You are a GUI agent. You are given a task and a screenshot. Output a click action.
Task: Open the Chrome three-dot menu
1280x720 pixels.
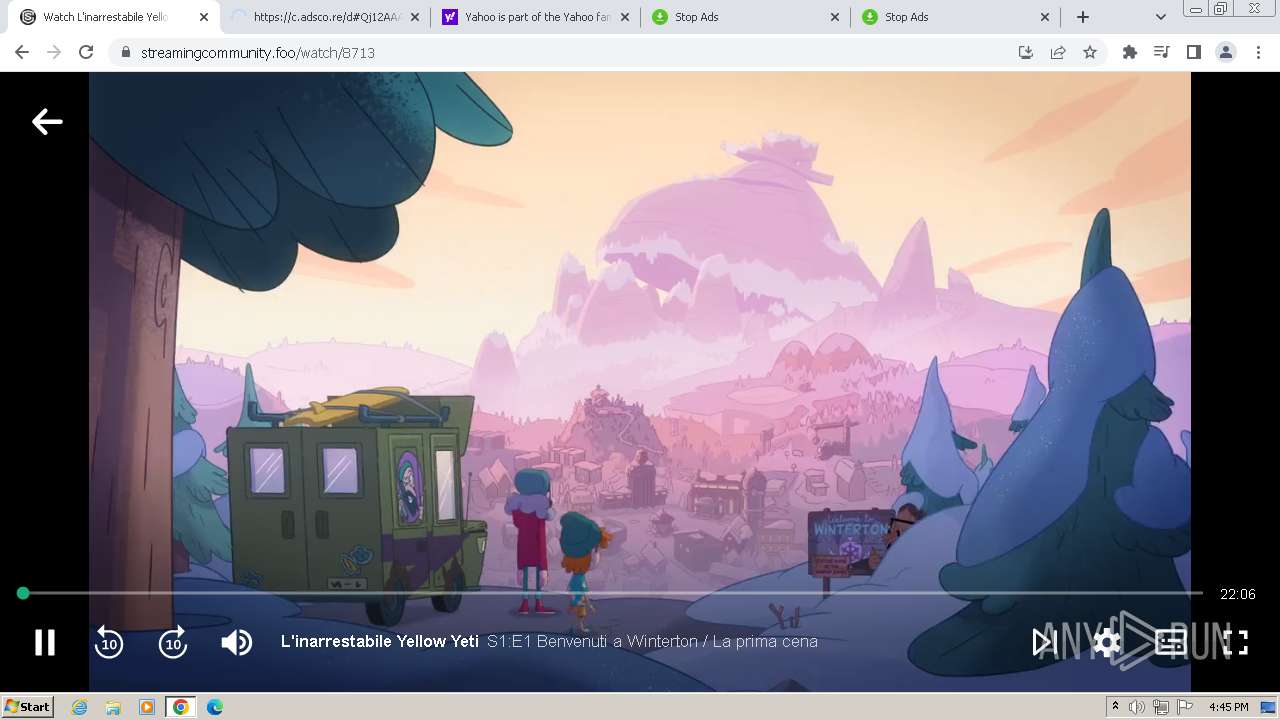tap(1258, 52)
